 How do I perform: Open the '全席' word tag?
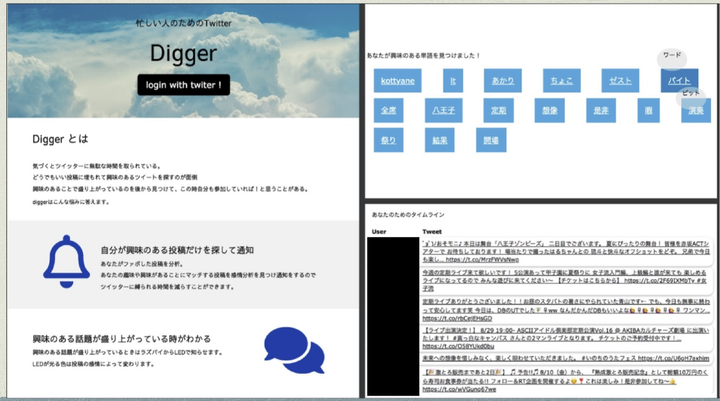(x=388, y=110)
